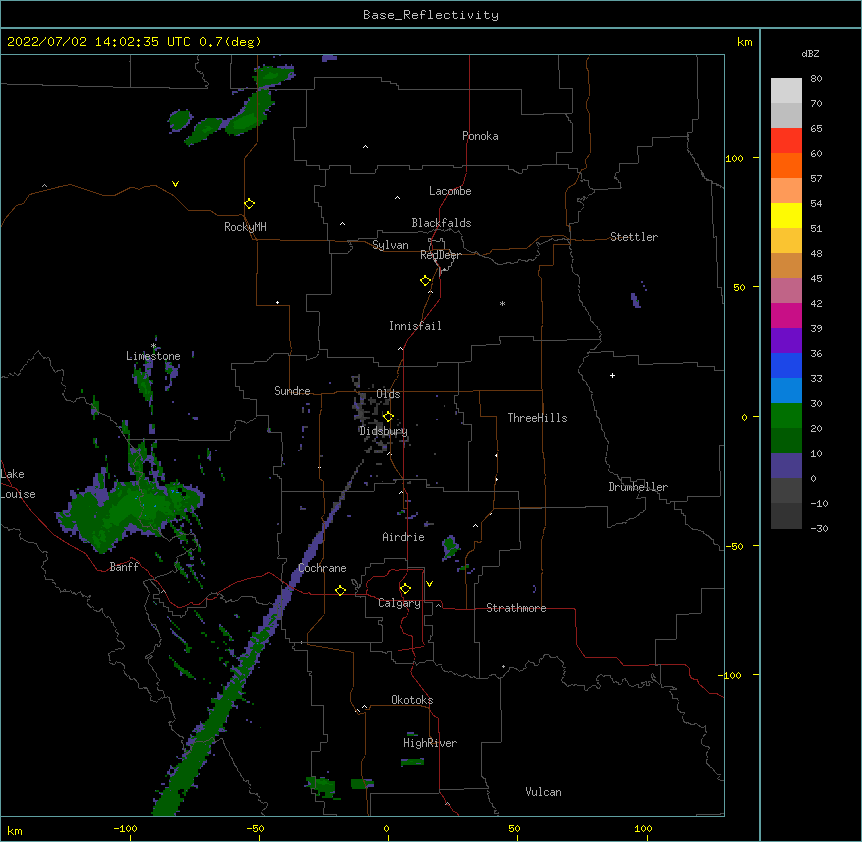Click the Okotoks label
862x842 pixels.
click(x=412, y=700)
